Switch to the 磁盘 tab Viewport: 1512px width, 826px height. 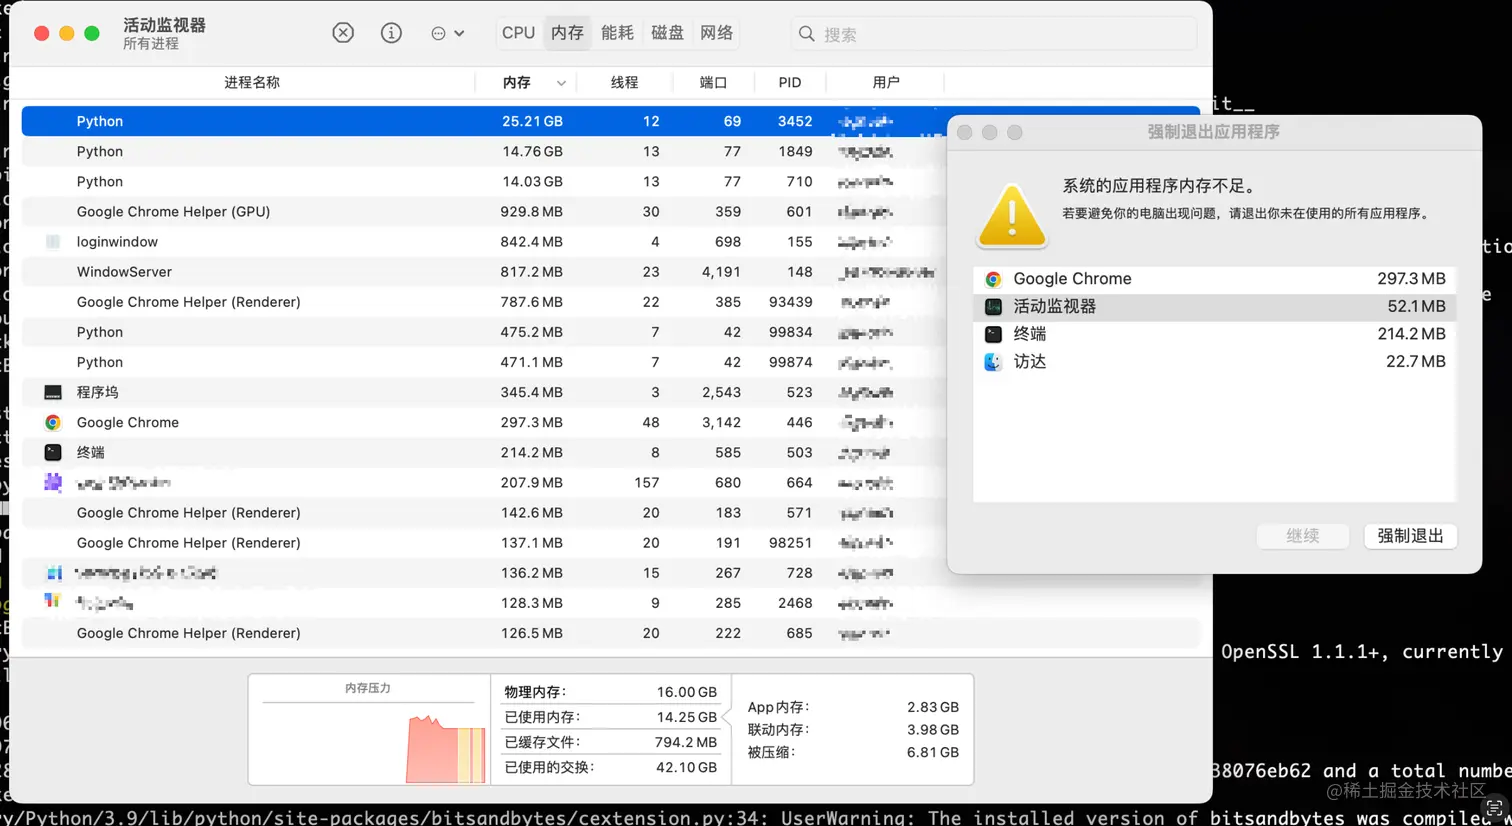coord(667,33)
